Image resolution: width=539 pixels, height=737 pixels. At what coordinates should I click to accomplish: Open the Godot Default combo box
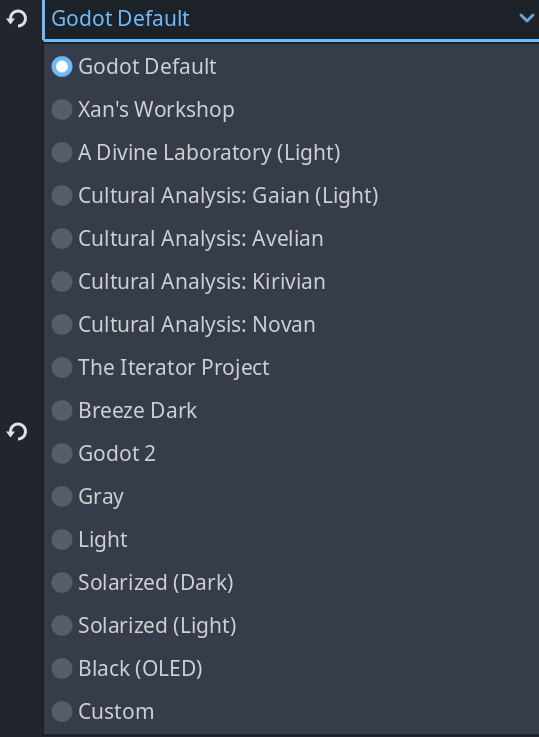coord(291,19)
